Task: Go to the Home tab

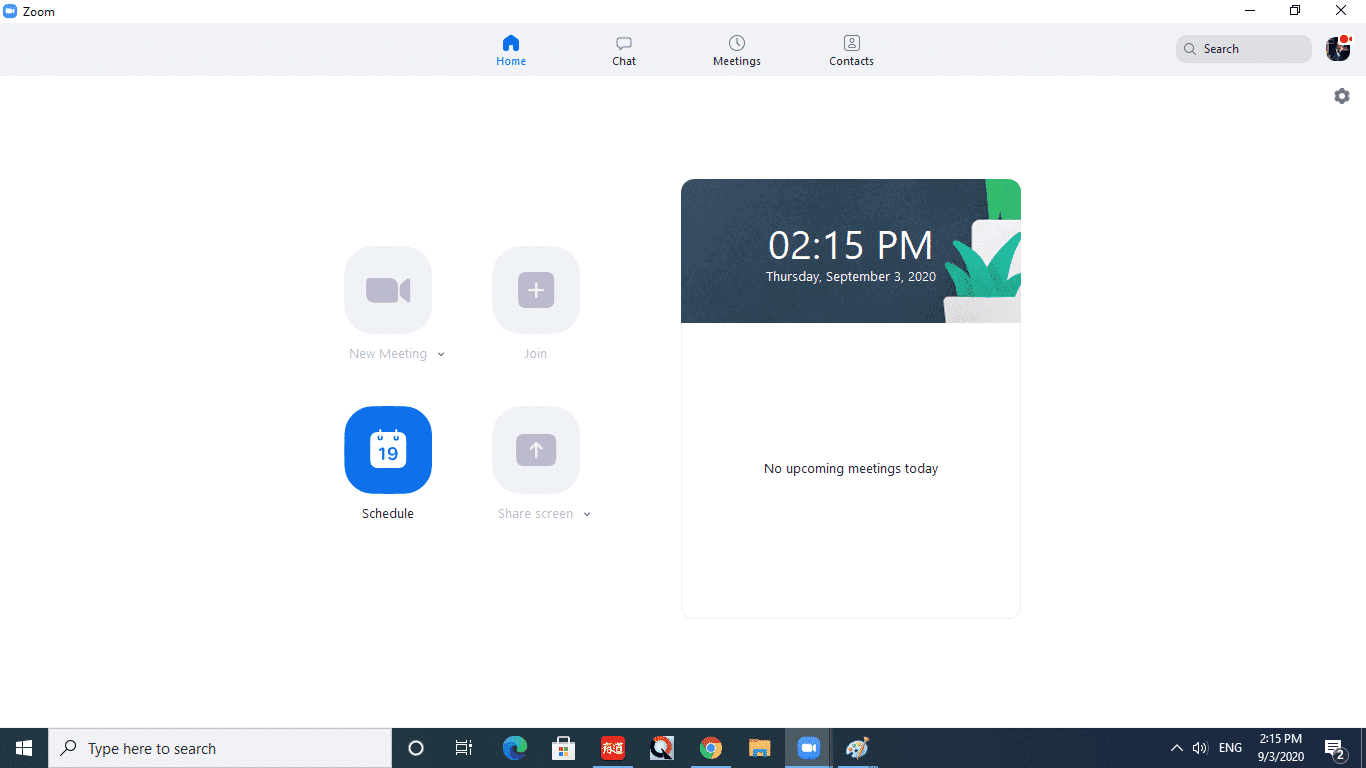Action: (511, 50)
